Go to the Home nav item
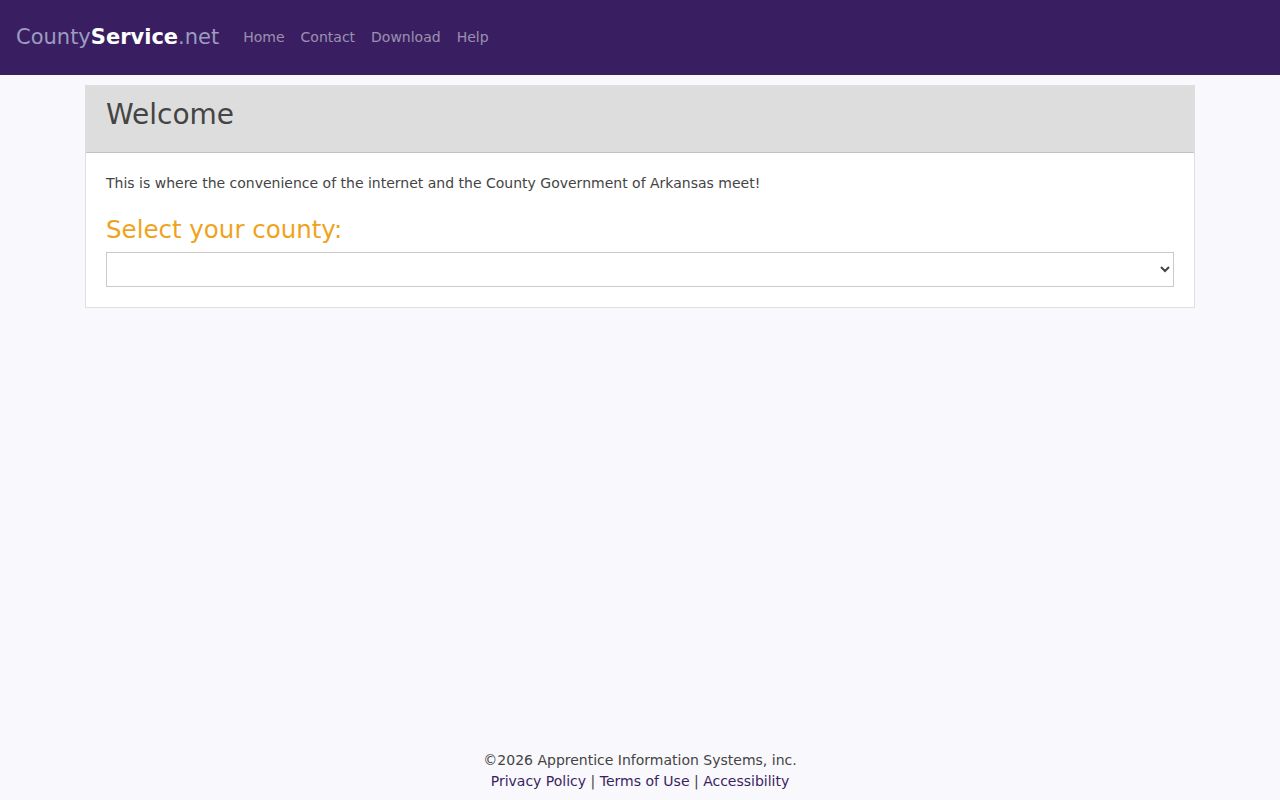The width and height of the screenshot is (1280, 800). [x=264, y=37]
